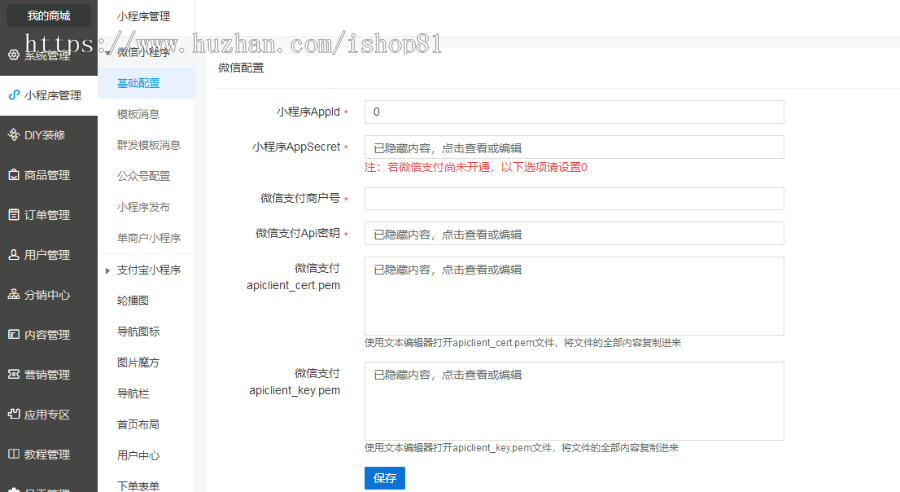The width and height of the screenshot is (900, 492).
Task: Open 商品管理 section
Action: click(49, 175)
